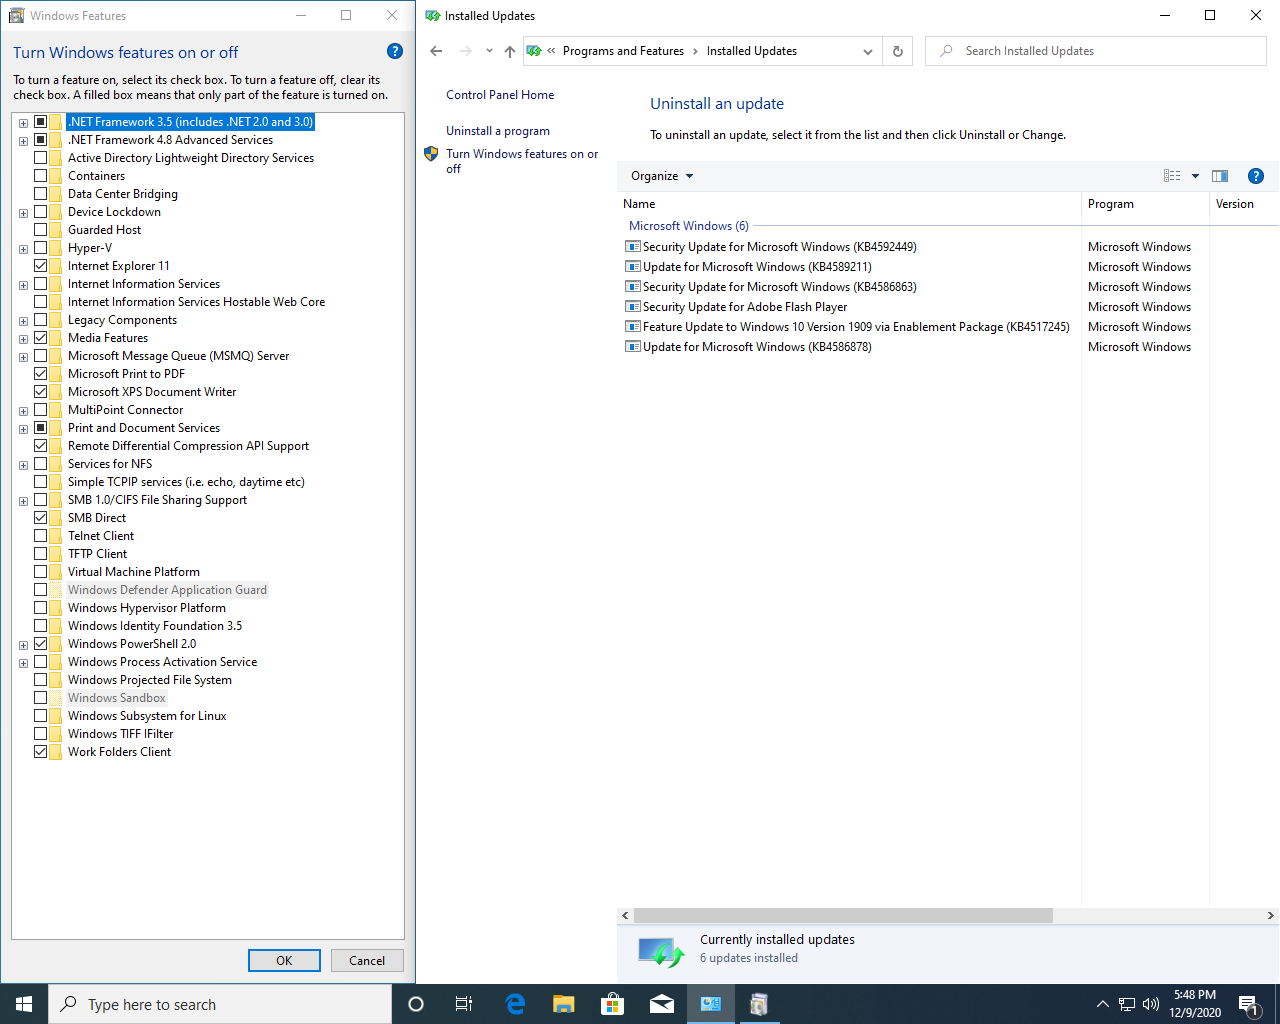
Task: Click icon of Adobe Flash Player update
Action: click(632, 307)
